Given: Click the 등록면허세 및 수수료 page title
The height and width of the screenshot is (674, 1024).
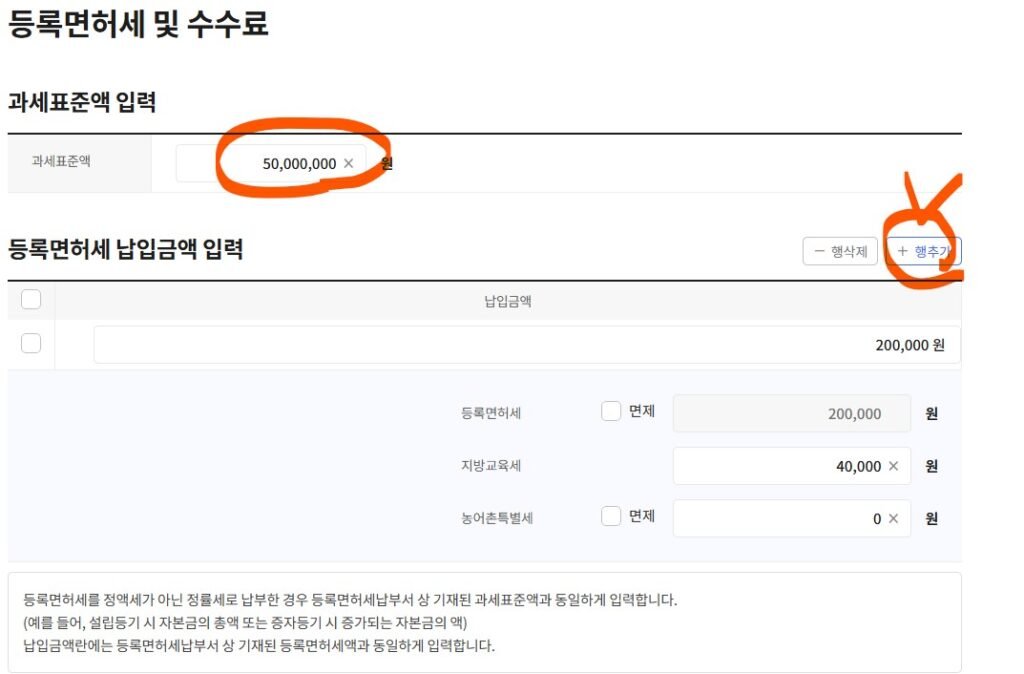Looking at the screenshot, I should [138, 23].
